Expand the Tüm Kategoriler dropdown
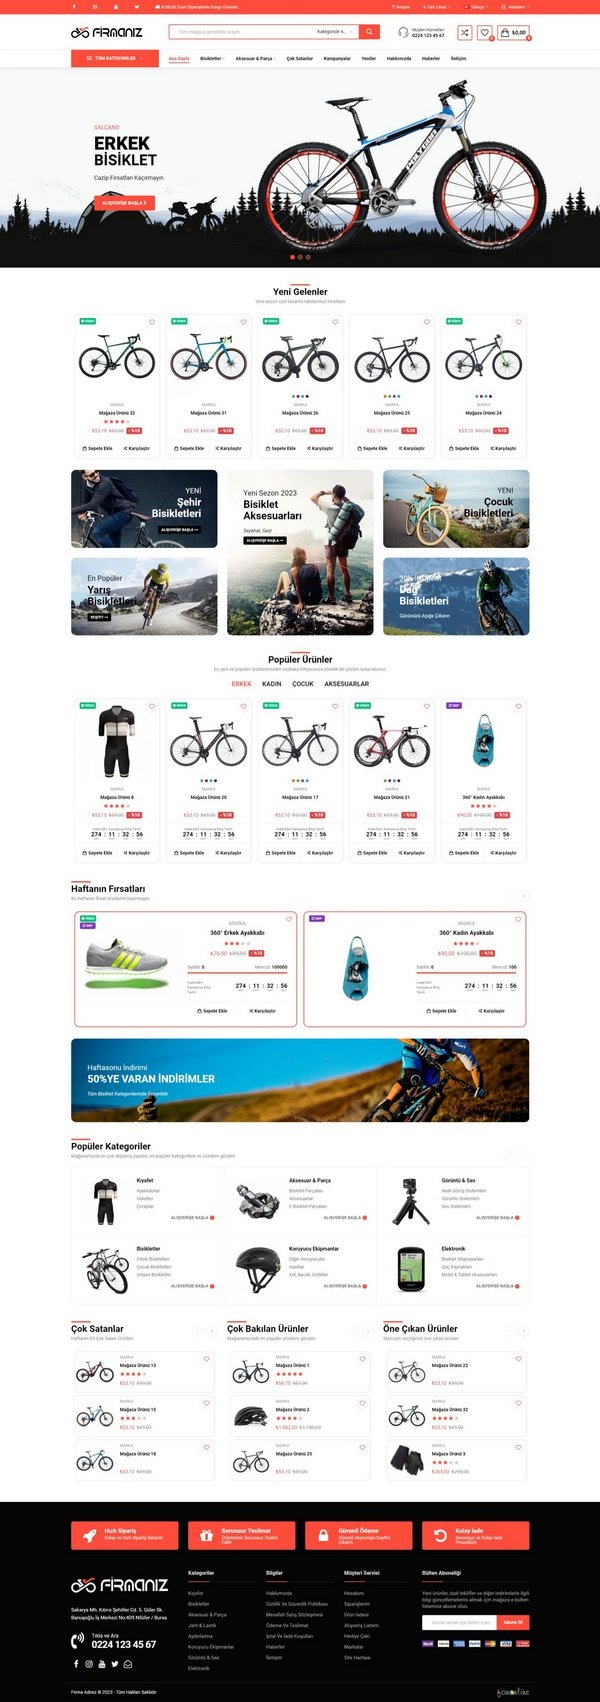 click(115, 58)
